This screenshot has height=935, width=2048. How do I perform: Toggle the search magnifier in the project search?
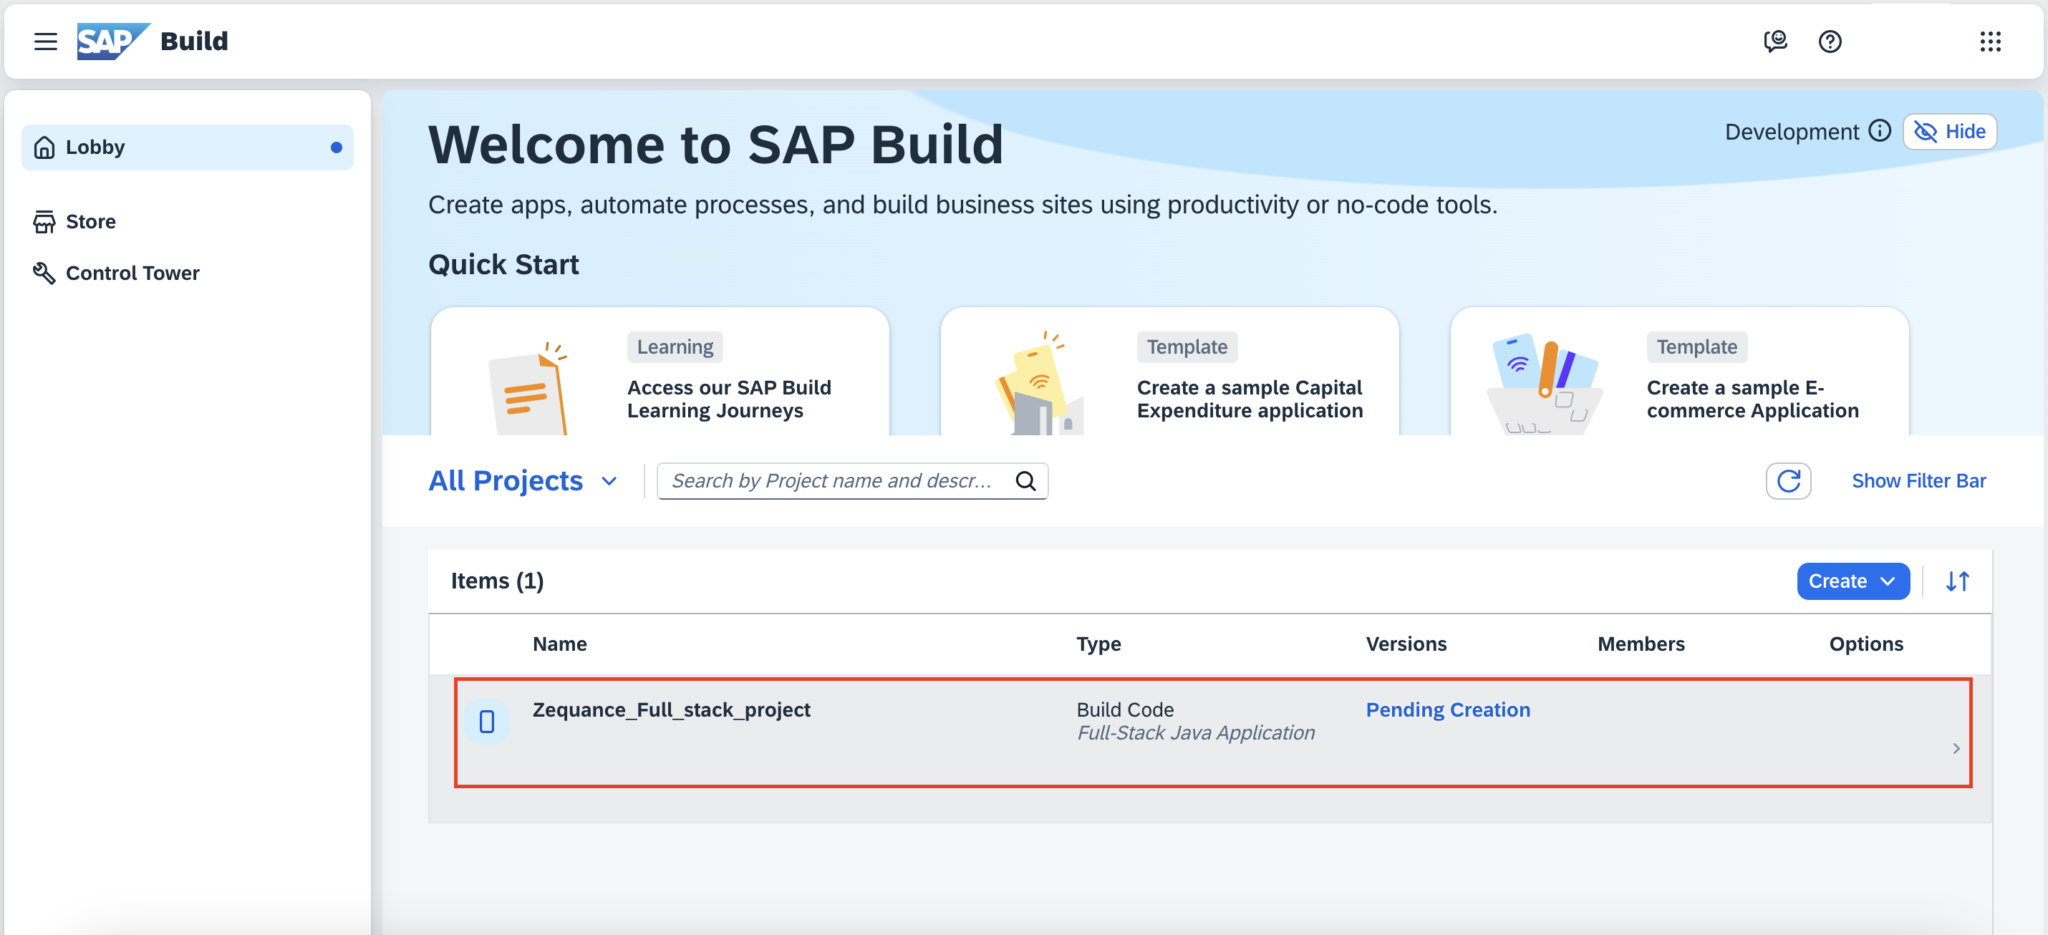pos(1027,480)
